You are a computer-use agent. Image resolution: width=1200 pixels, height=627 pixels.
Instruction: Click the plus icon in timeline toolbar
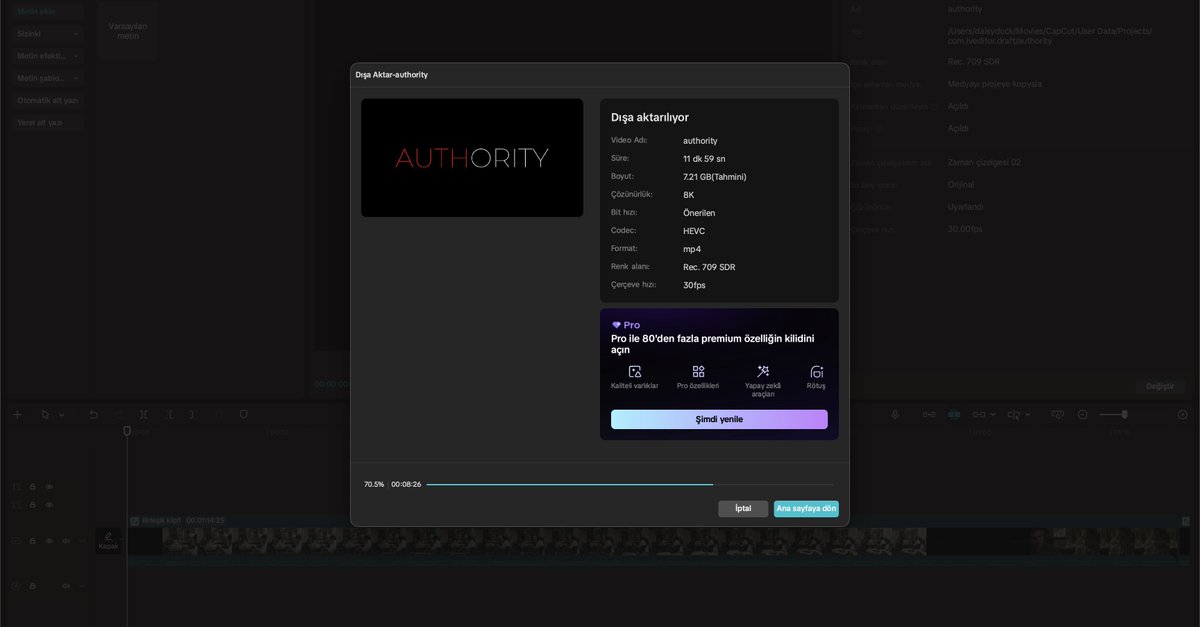coord(17,414)
